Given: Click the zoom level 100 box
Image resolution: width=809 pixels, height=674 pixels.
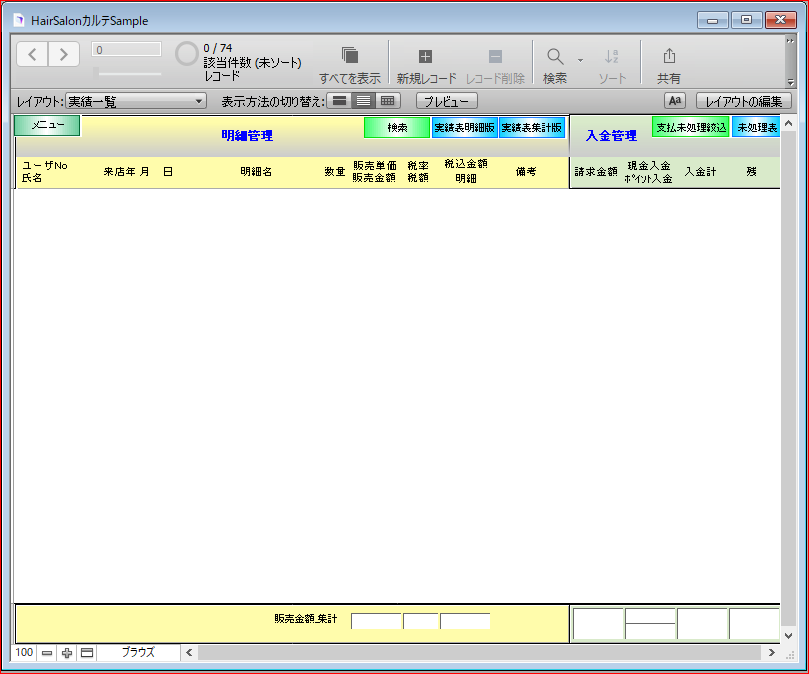Looking at the screenshot, I should coord(24,652).
